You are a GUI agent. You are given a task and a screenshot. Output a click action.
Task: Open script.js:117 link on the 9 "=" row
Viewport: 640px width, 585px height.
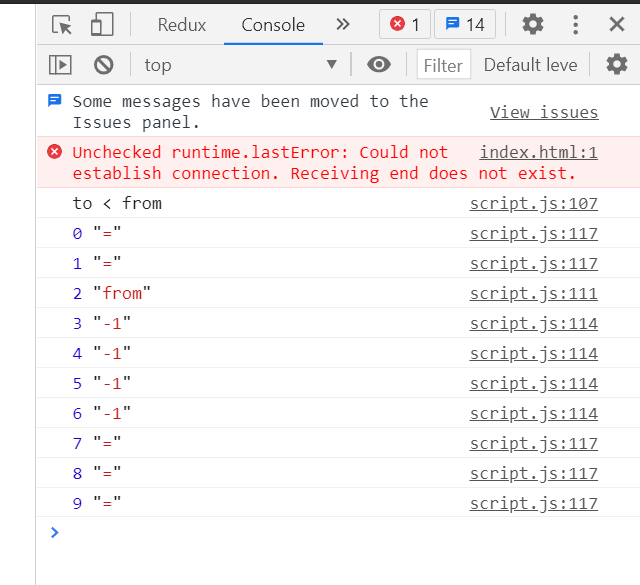coord(533,503)
